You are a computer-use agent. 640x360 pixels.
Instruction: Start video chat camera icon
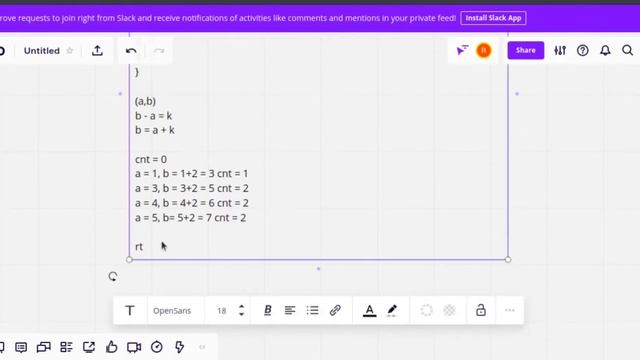click(x=134, y=347)
